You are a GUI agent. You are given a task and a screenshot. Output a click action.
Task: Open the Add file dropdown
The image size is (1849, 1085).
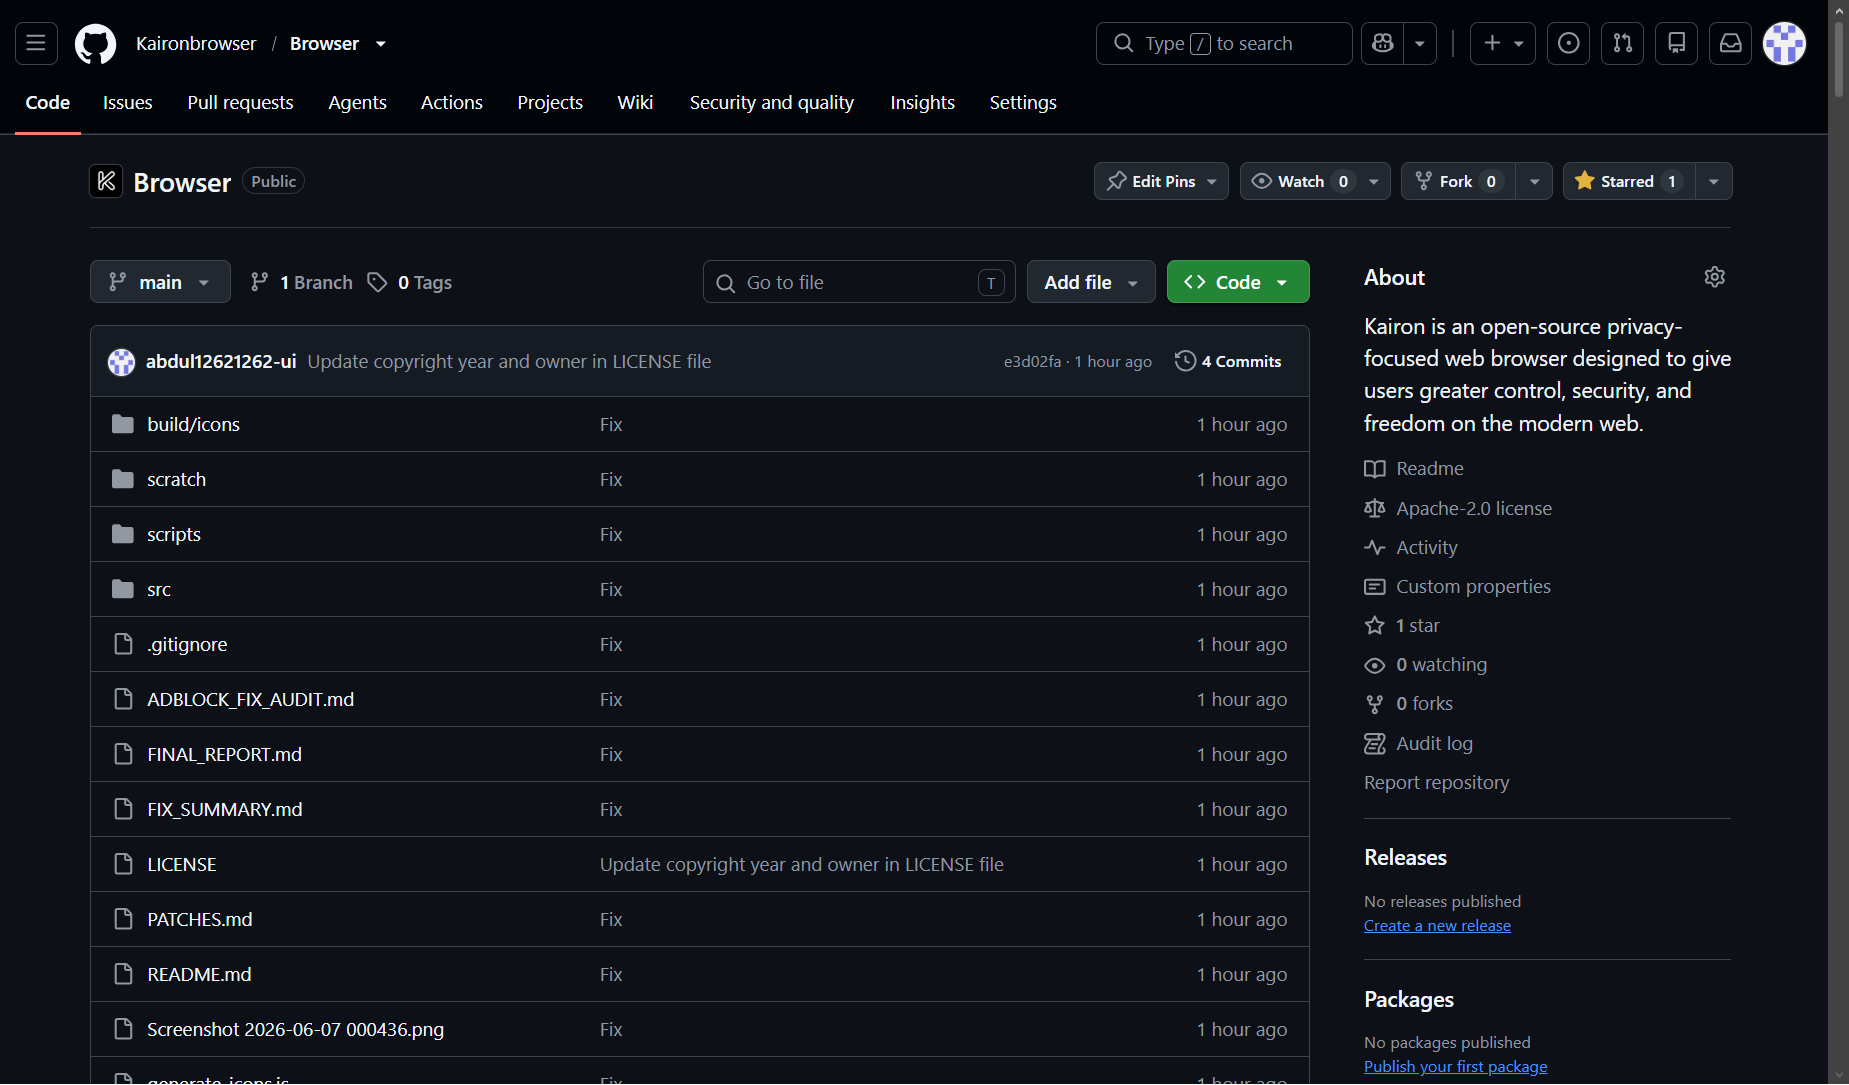point(1091,282)
